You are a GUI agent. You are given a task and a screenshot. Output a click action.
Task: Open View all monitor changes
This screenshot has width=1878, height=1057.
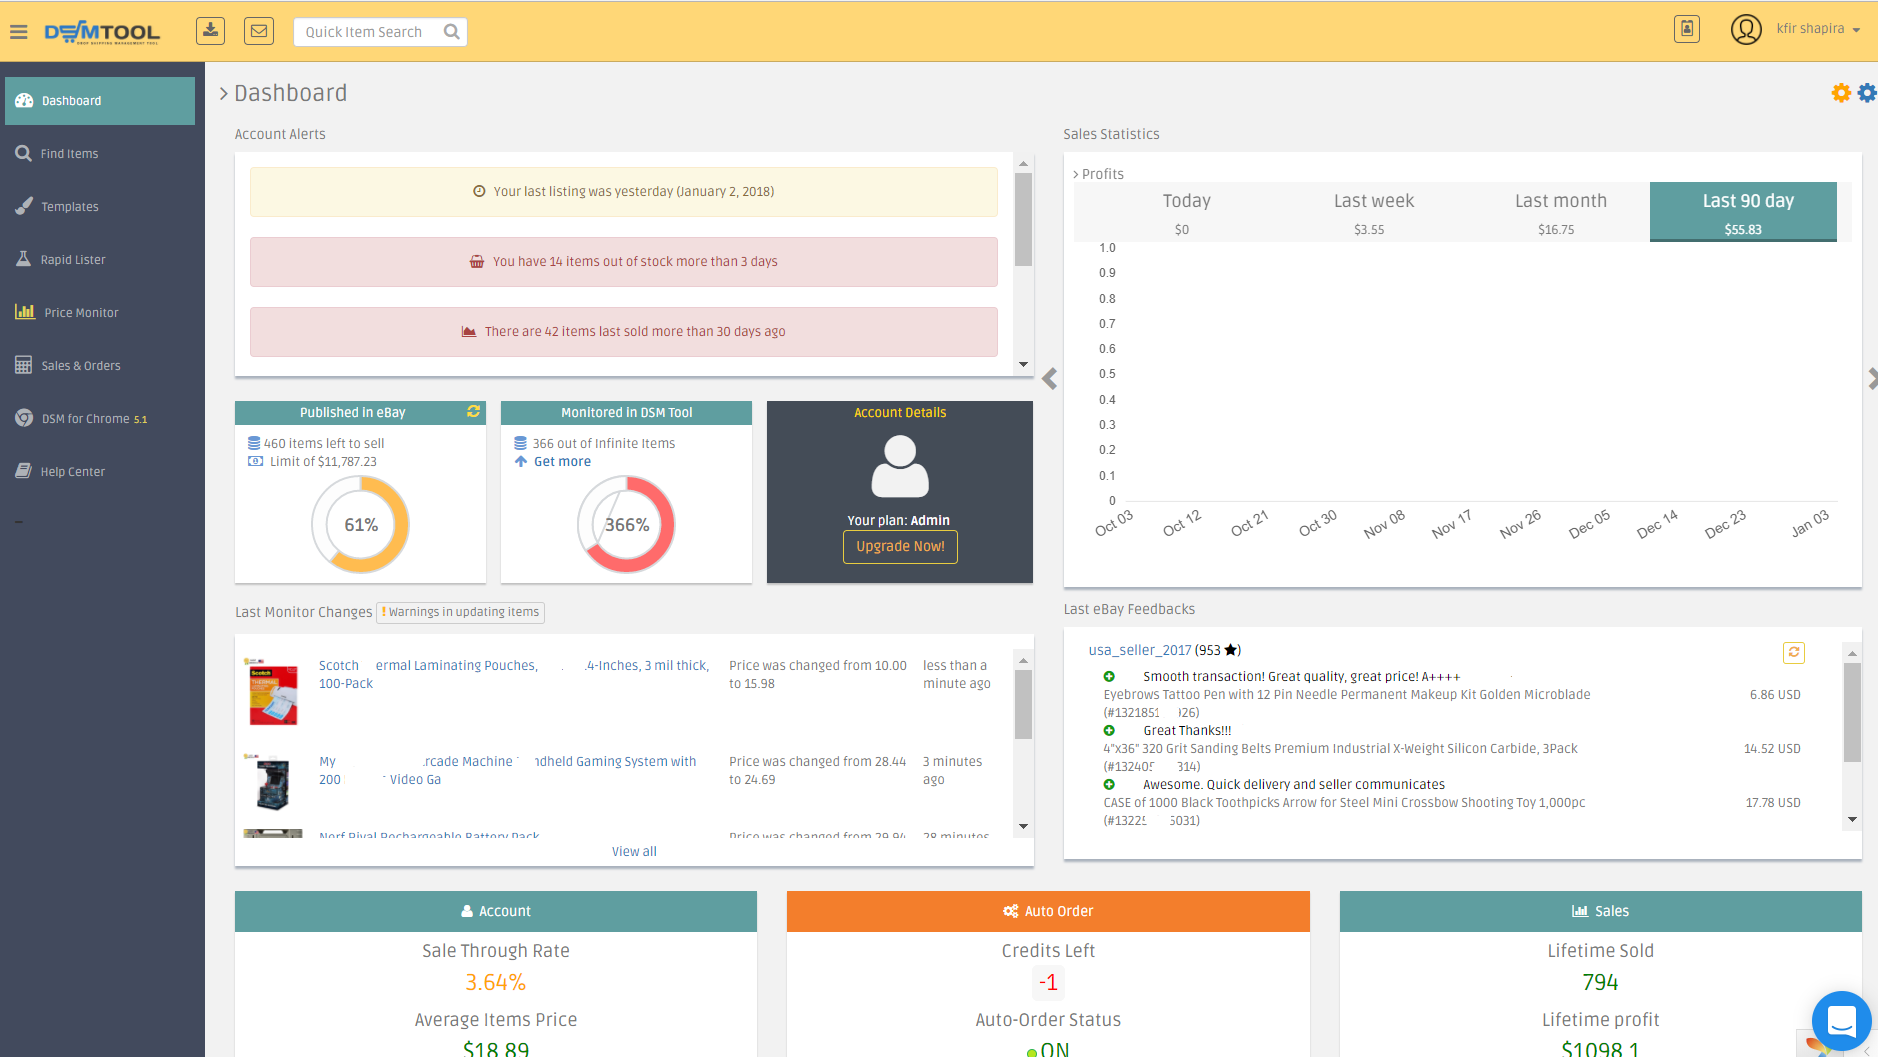(x=633, y=851)
